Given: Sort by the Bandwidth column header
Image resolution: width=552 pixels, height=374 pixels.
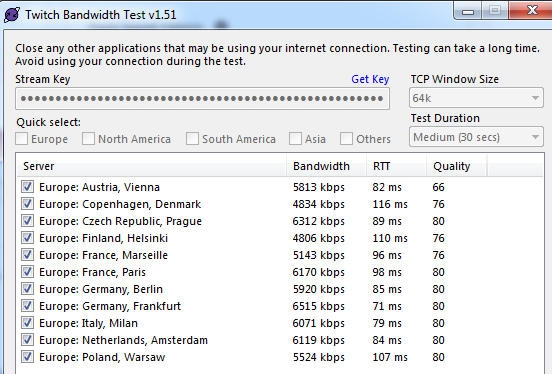Looking at the screenshot, I should click(326, 166).
